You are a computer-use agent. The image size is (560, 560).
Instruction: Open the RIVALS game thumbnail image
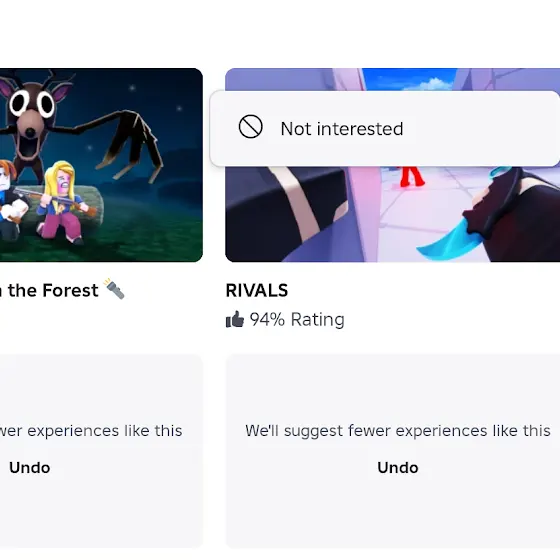(x=392, y=214)
